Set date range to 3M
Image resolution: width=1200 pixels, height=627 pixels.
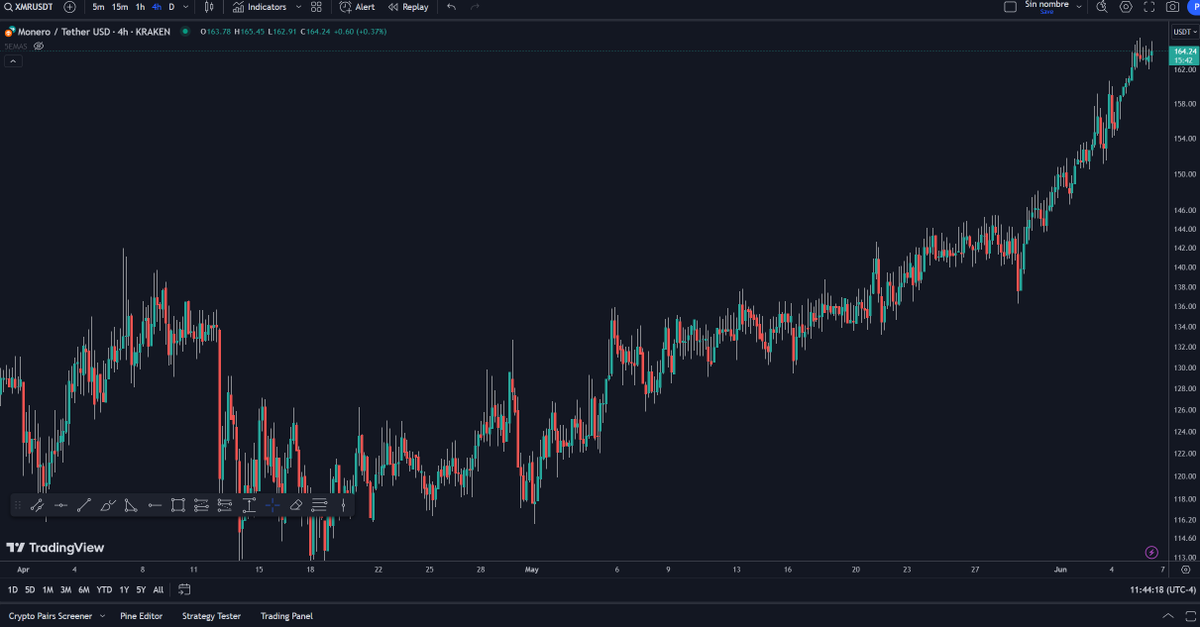(65, 590)
